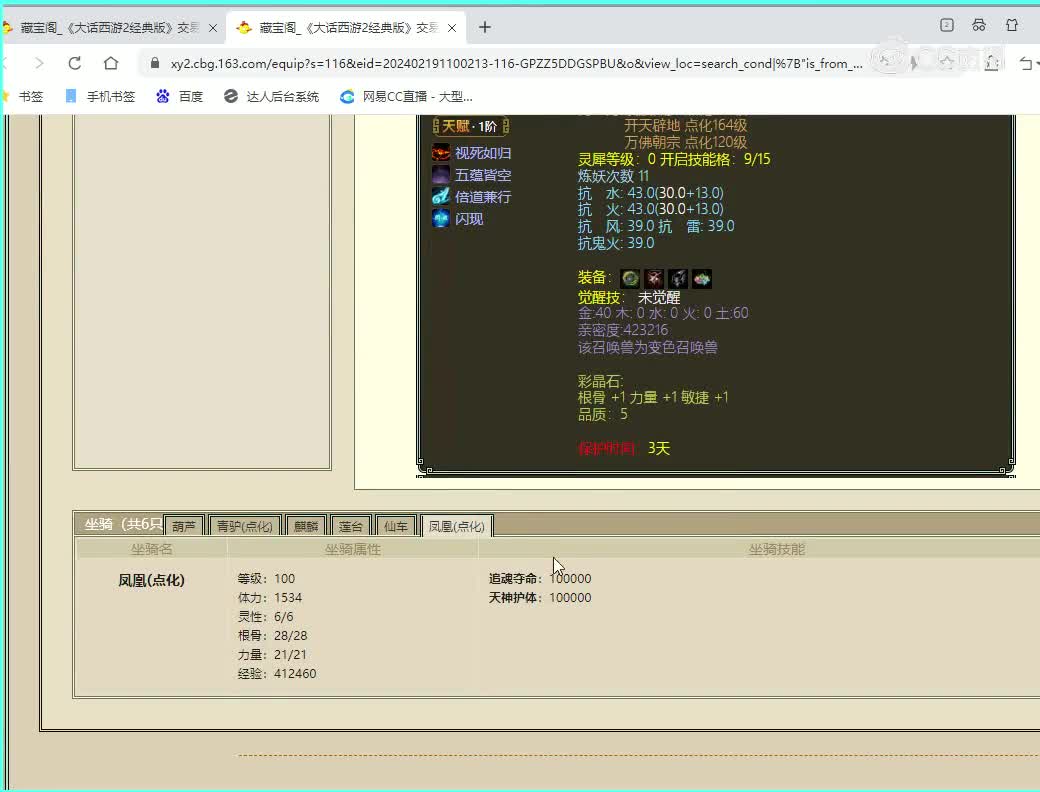Go to the browser home page
This screenshot has width=1040, height=792.
pos(111,63)
